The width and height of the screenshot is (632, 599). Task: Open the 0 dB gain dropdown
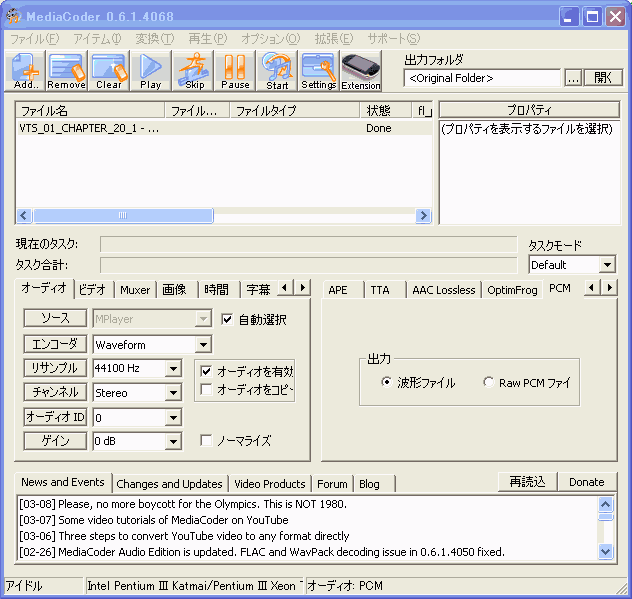tap(173, 441)
